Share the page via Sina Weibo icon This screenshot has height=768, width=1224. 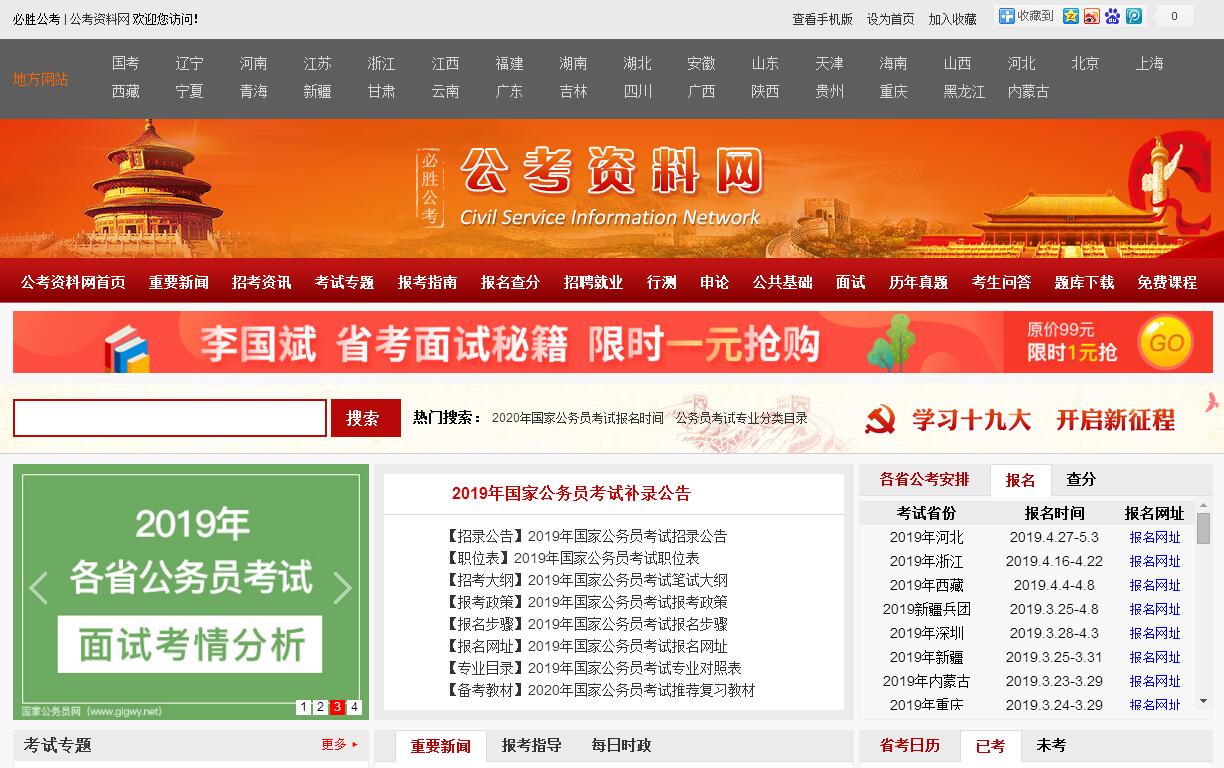click(x=1092, y=16)
